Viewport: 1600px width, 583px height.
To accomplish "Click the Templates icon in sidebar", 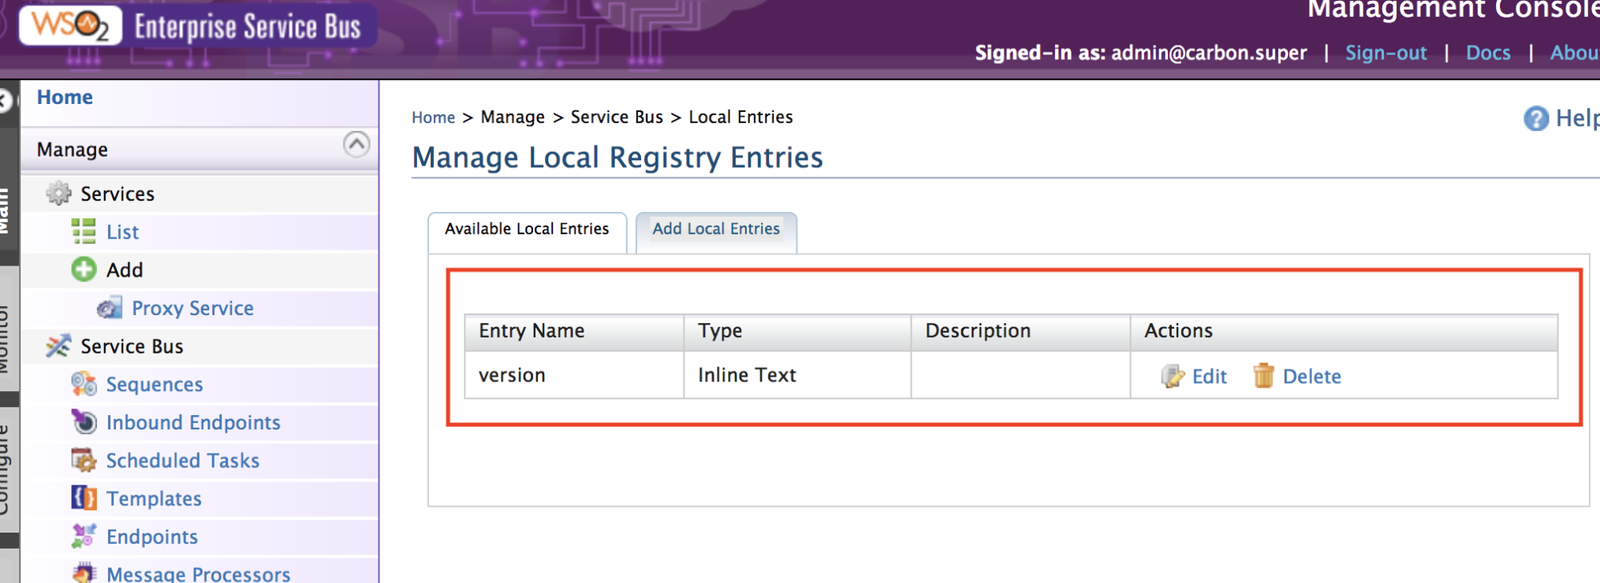I will pos(84,498).
